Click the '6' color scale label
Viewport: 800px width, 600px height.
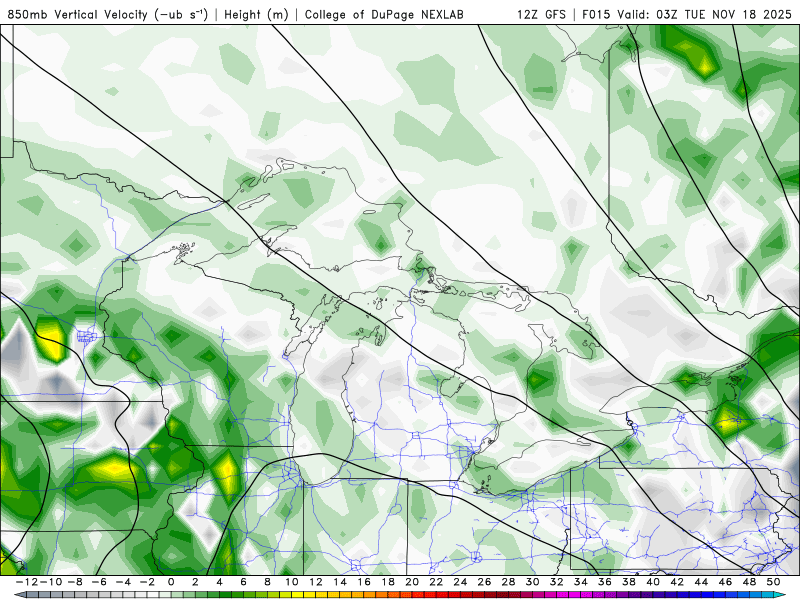tap(243, 582)
